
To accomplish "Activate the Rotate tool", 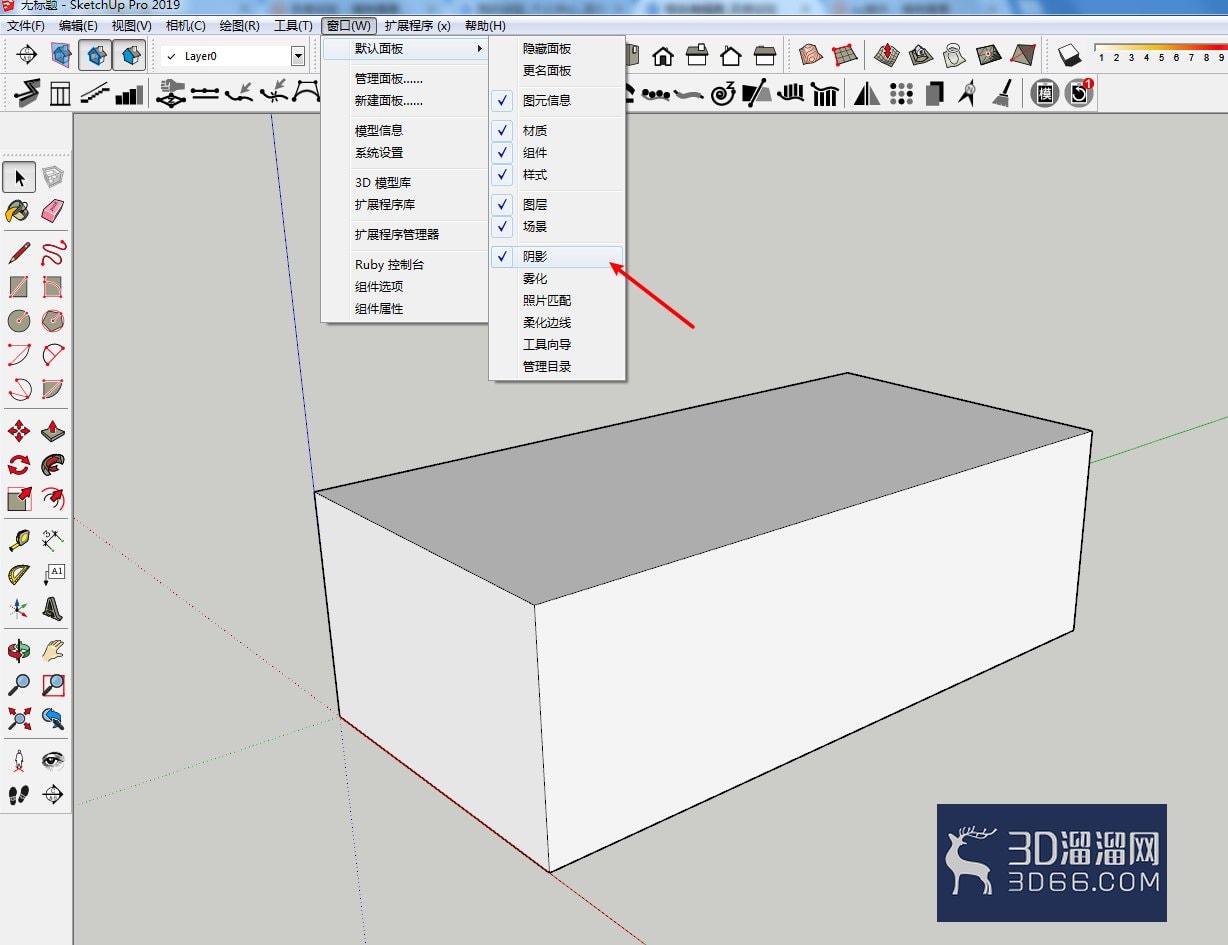I will point(19,465).
